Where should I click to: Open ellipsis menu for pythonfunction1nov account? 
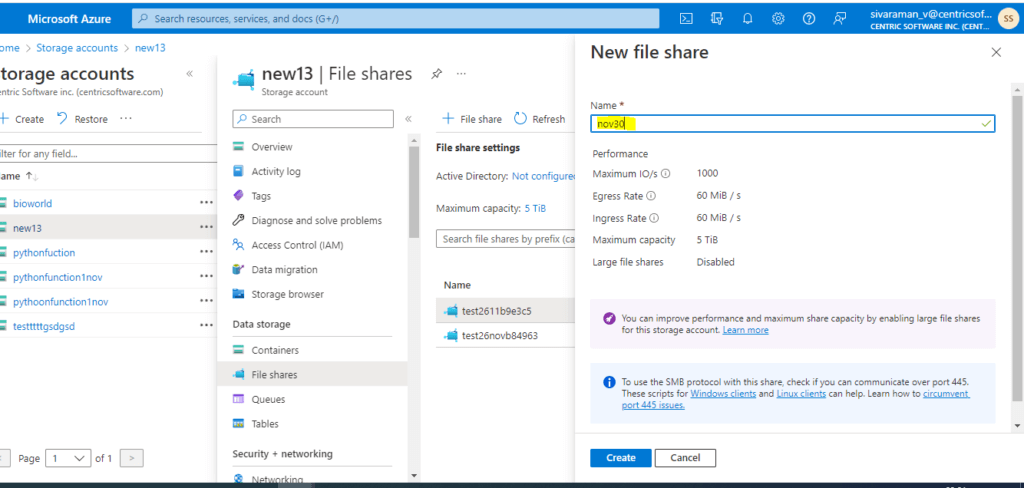pos(206,276)
